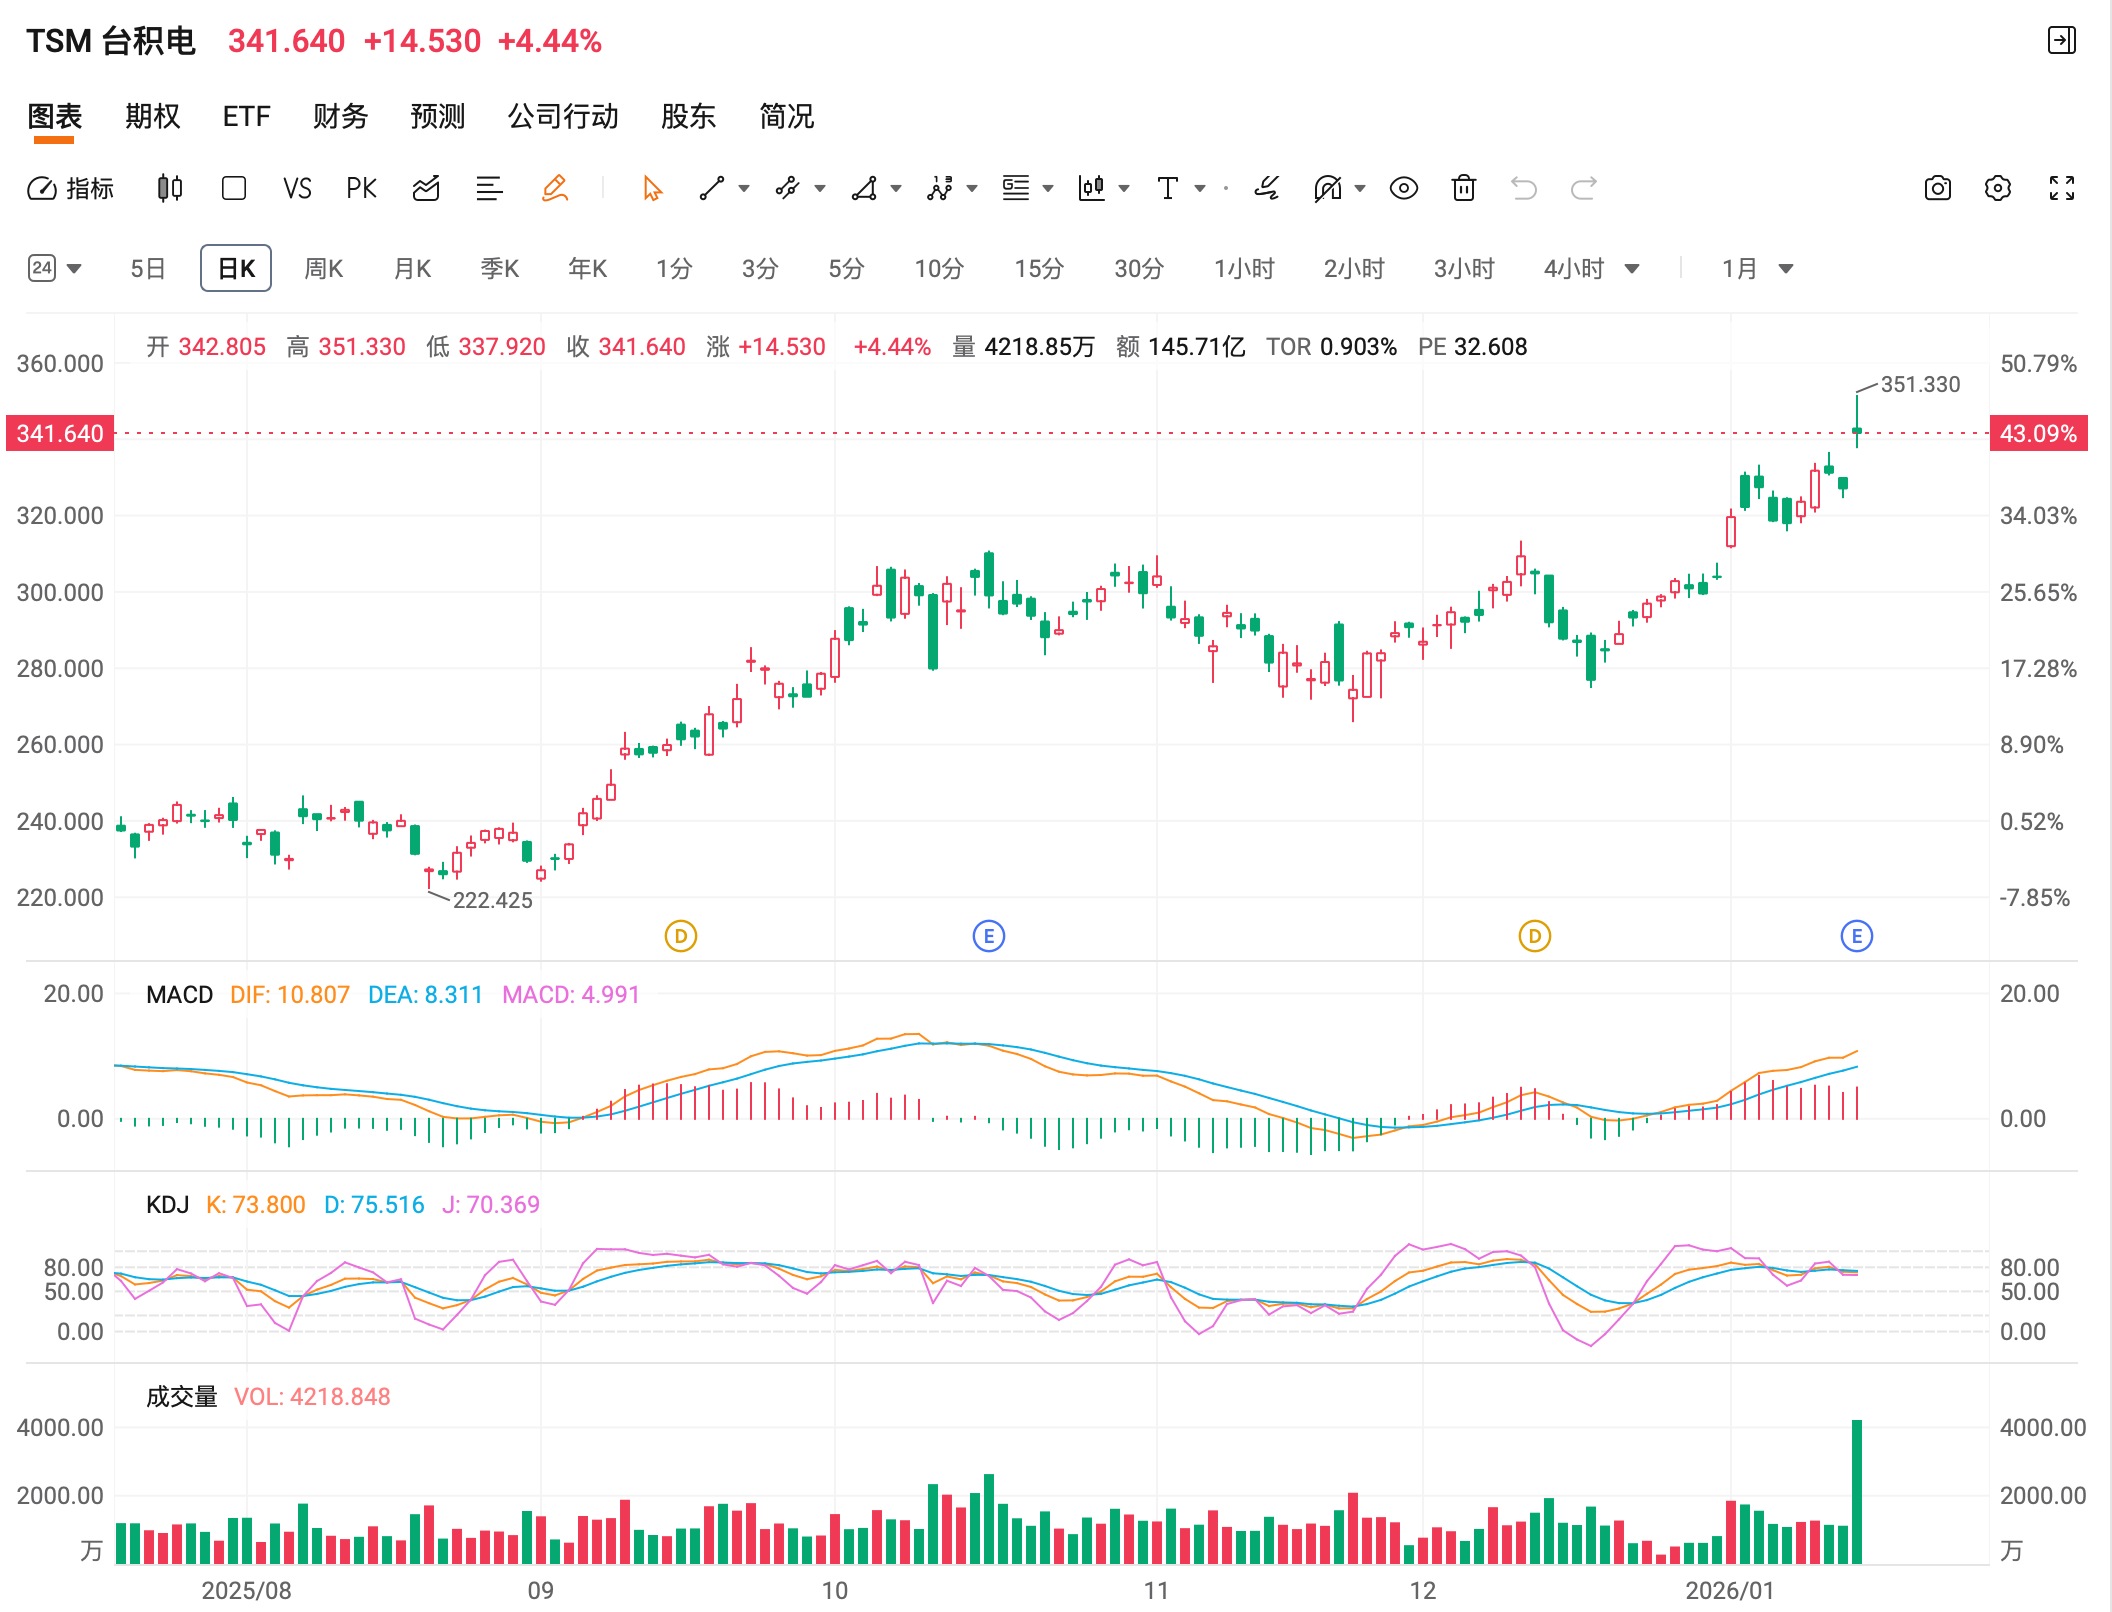Open the 财务 tab
Screen dimensions: 2112x1612
coord(340,116)
